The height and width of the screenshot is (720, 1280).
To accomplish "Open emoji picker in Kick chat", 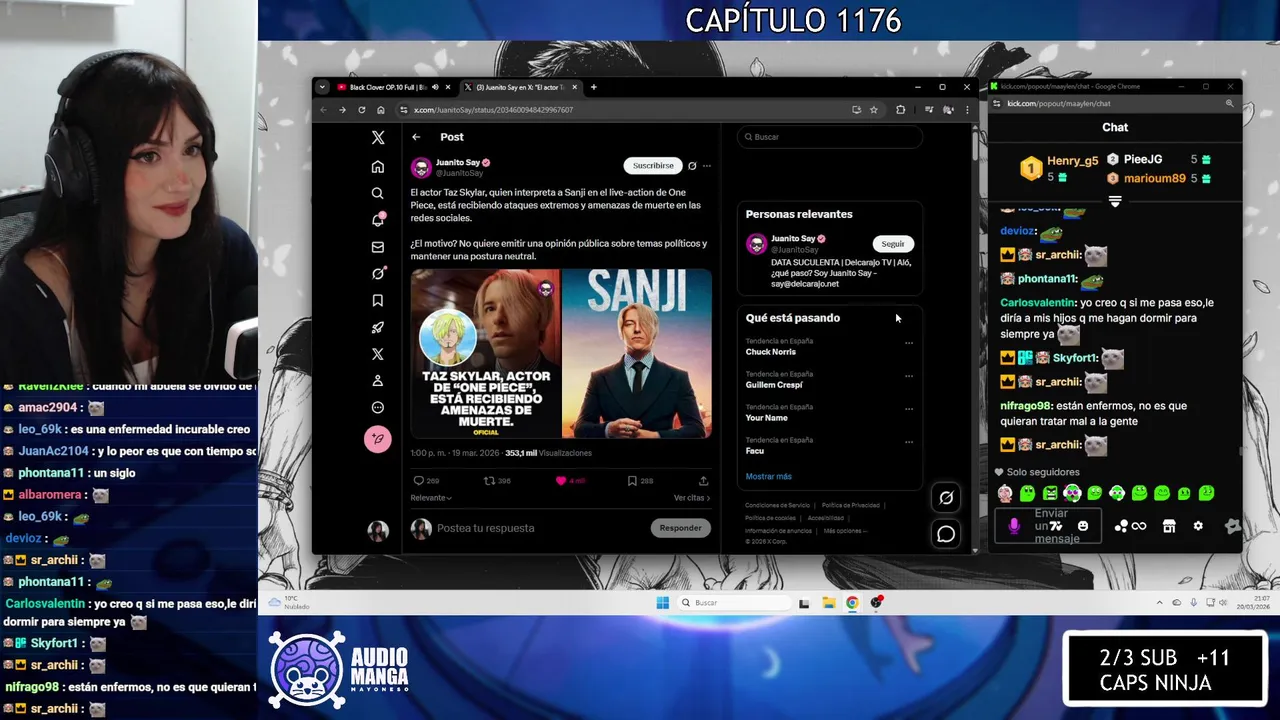I will tap(1083, 526).
